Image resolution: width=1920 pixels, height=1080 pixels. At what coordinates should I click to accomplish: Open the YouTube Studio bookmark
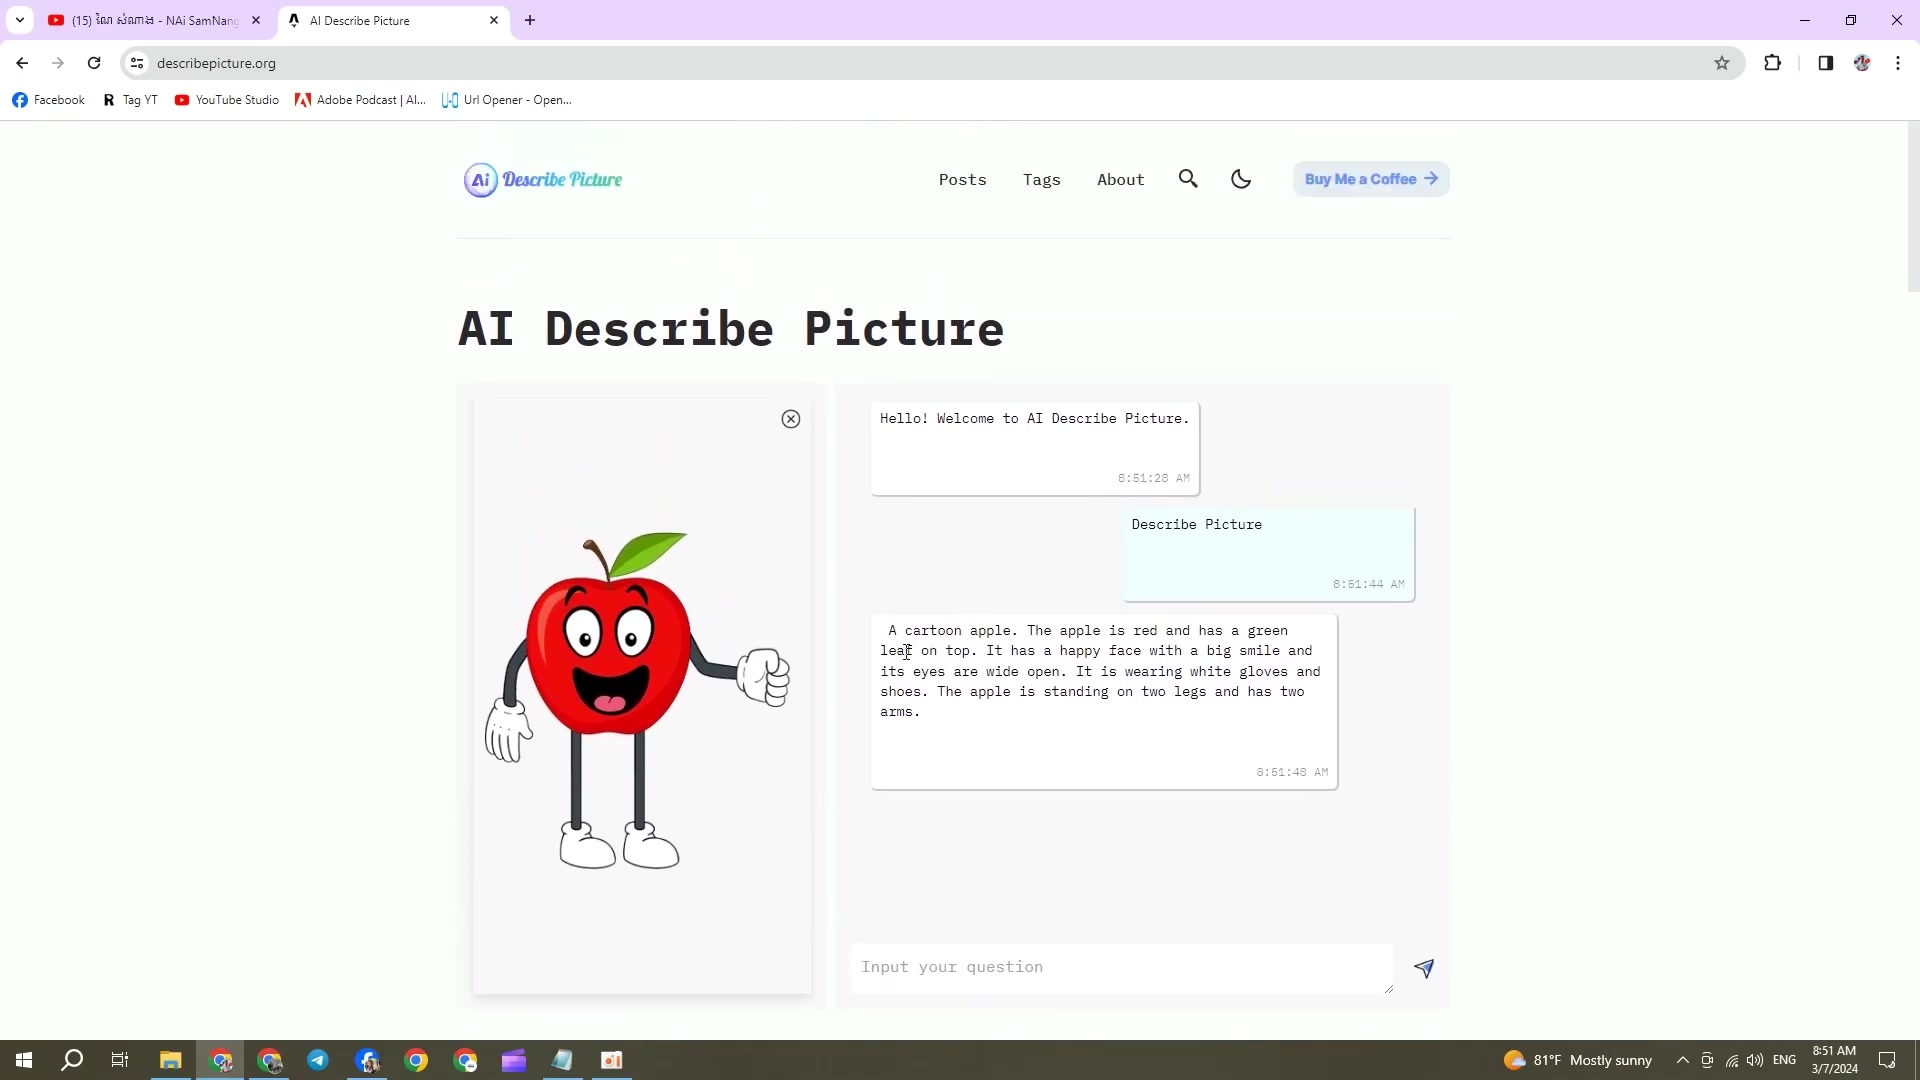point(227,100)
